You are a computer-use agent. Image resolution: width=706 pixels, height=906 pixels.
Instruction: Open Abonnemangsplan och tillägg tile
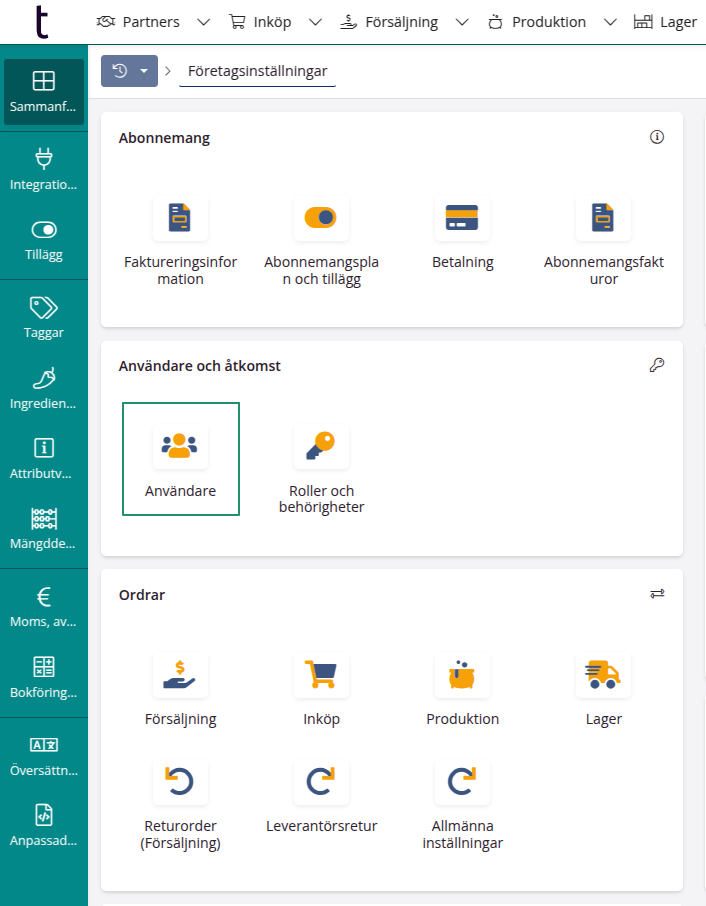point(321,218)
